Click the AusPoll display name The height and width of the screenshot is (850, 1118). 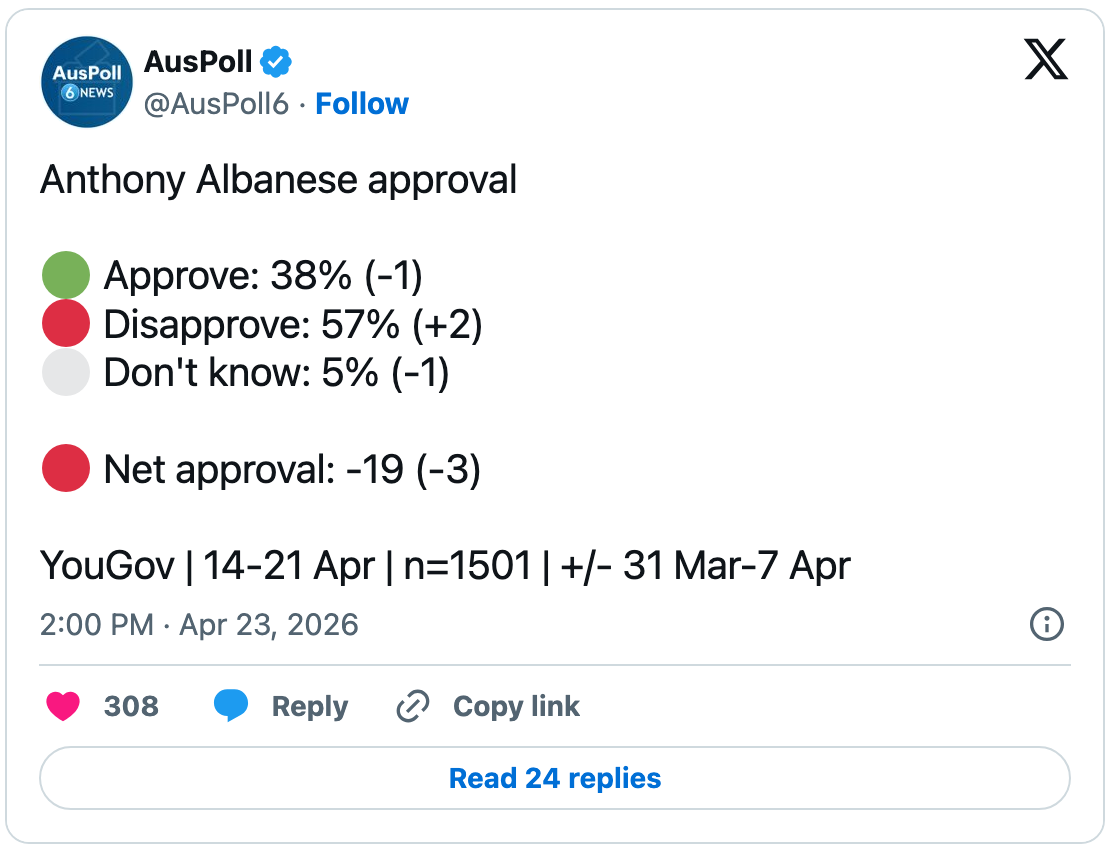(198, 62)
